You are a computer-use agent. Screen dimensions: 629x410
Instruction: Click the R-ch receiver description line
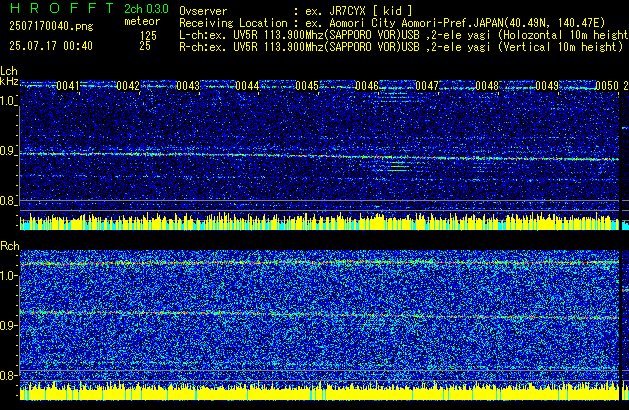click(401, 47)
